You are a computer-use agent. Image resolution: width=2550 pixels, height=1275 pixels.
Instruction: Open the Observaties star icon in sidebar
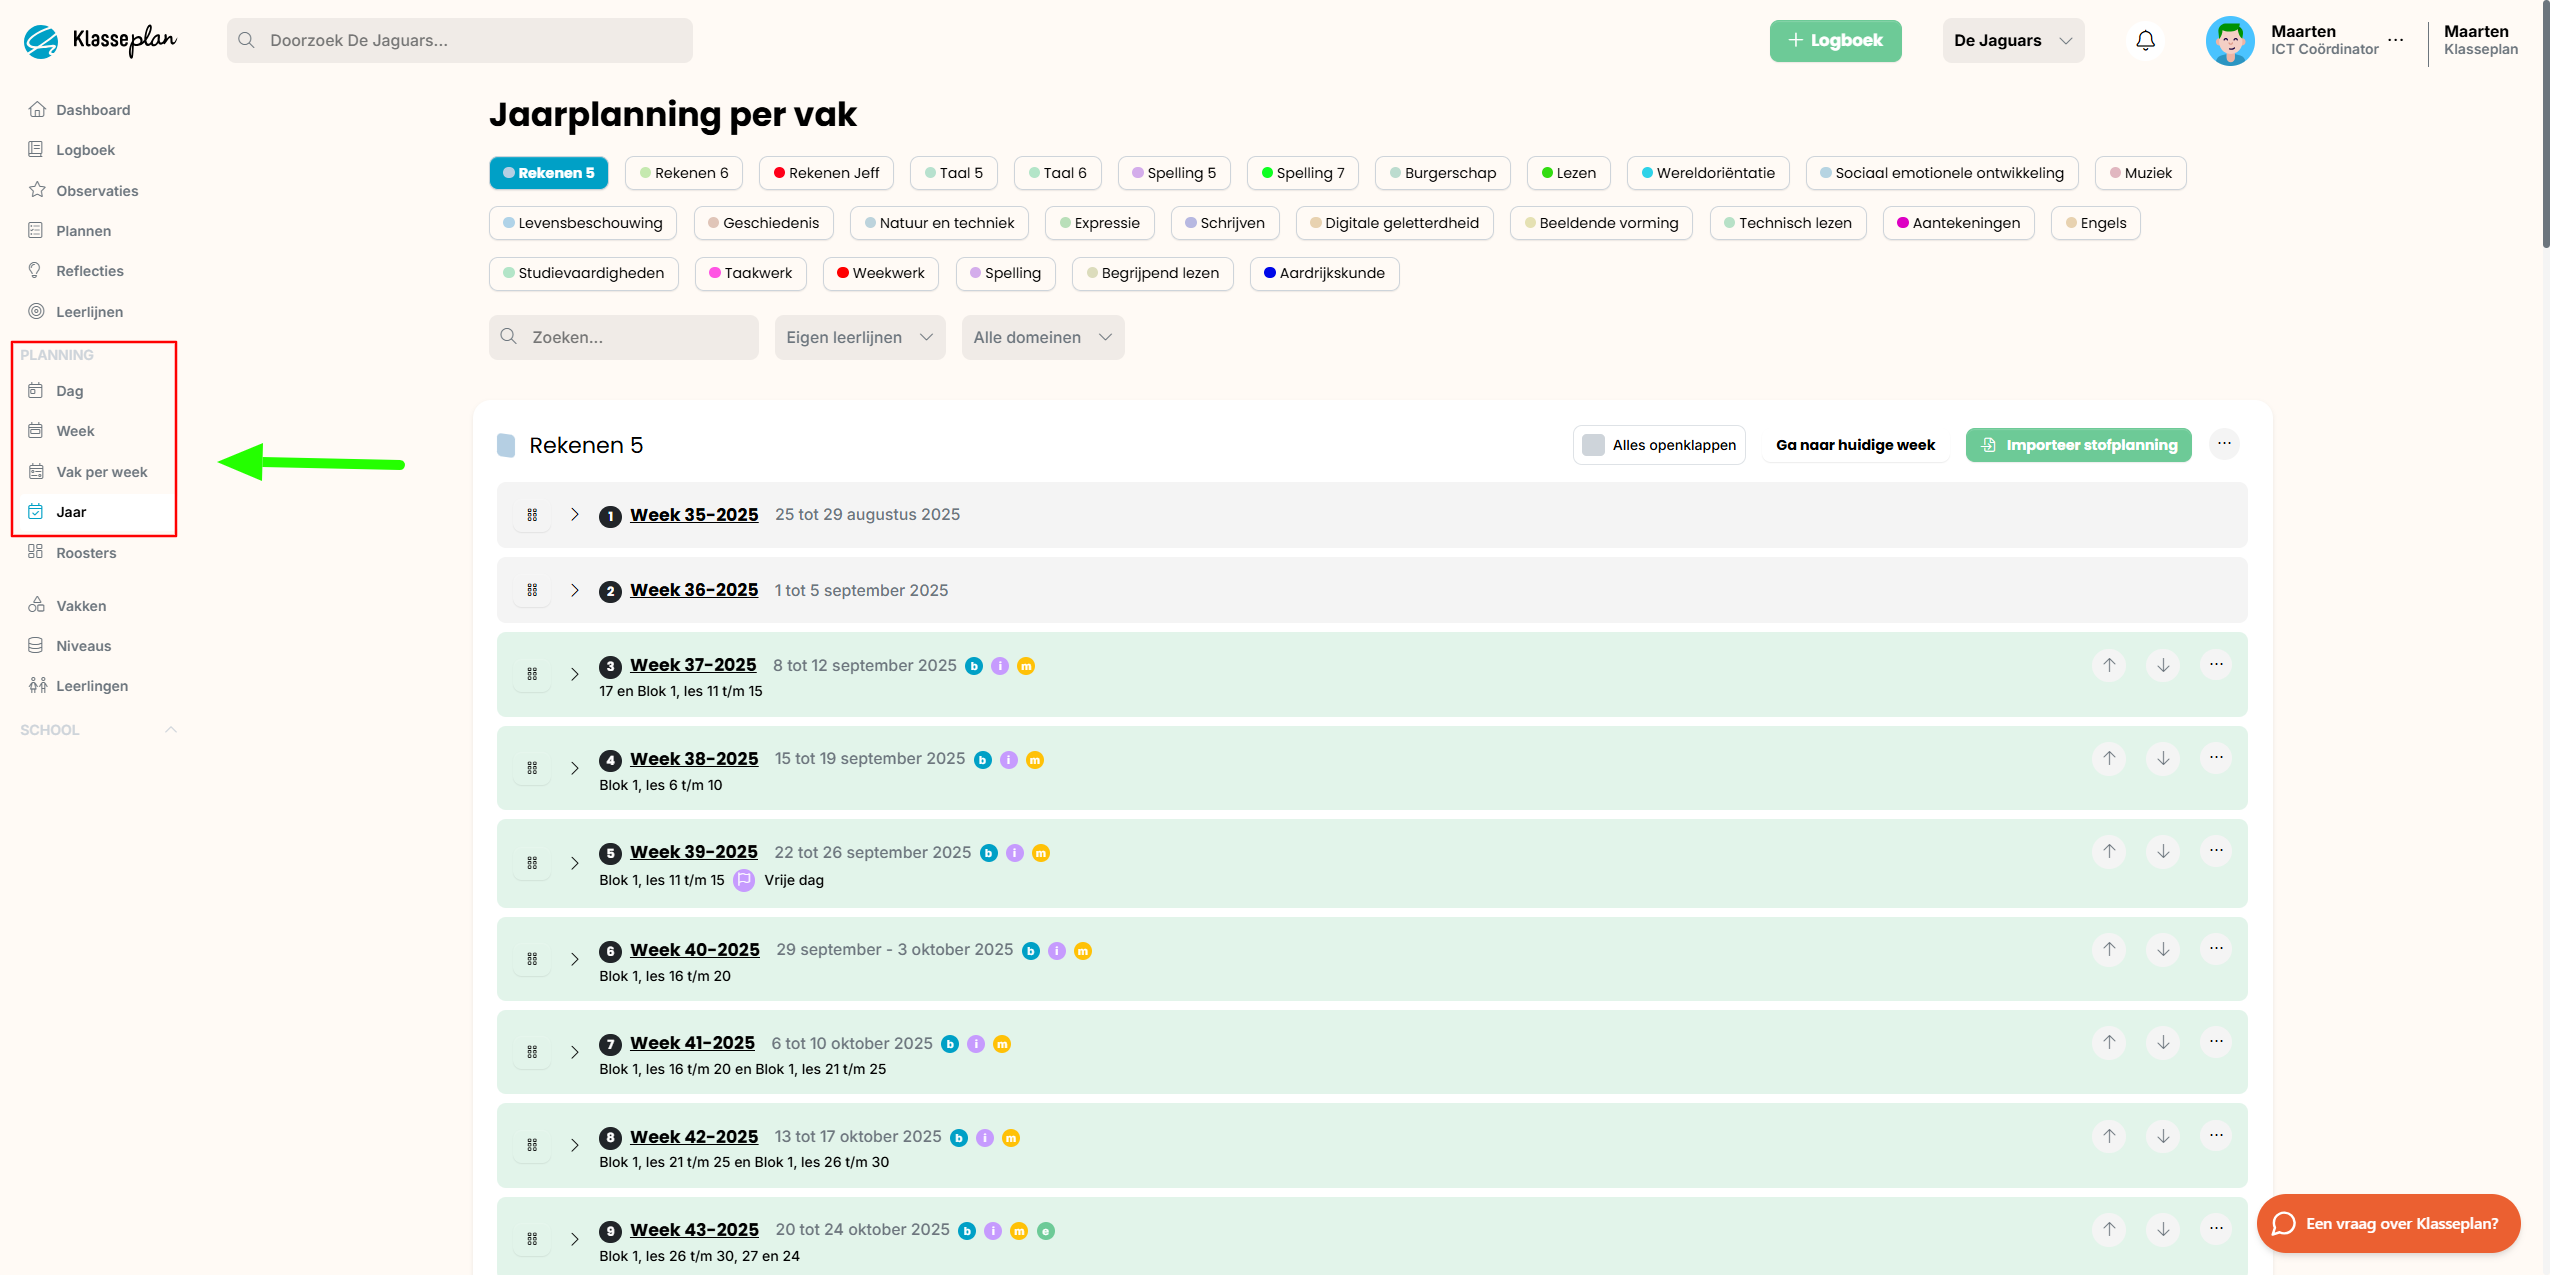coord(37,190)
